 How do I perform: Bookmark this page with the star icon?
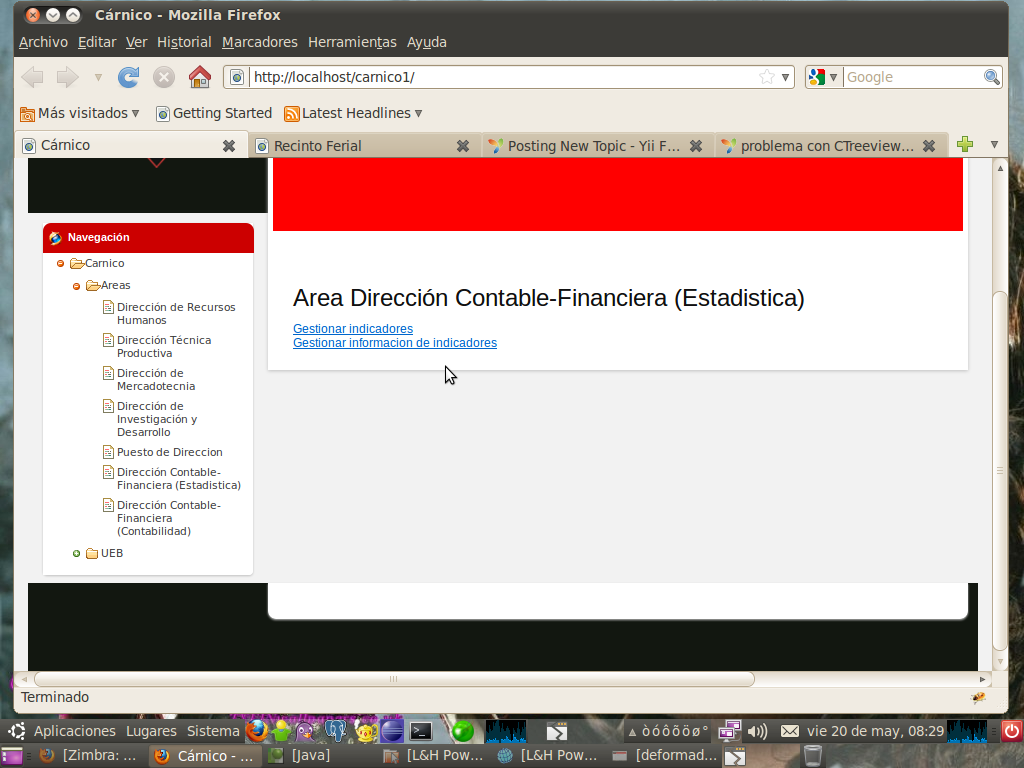pos(766,77)
